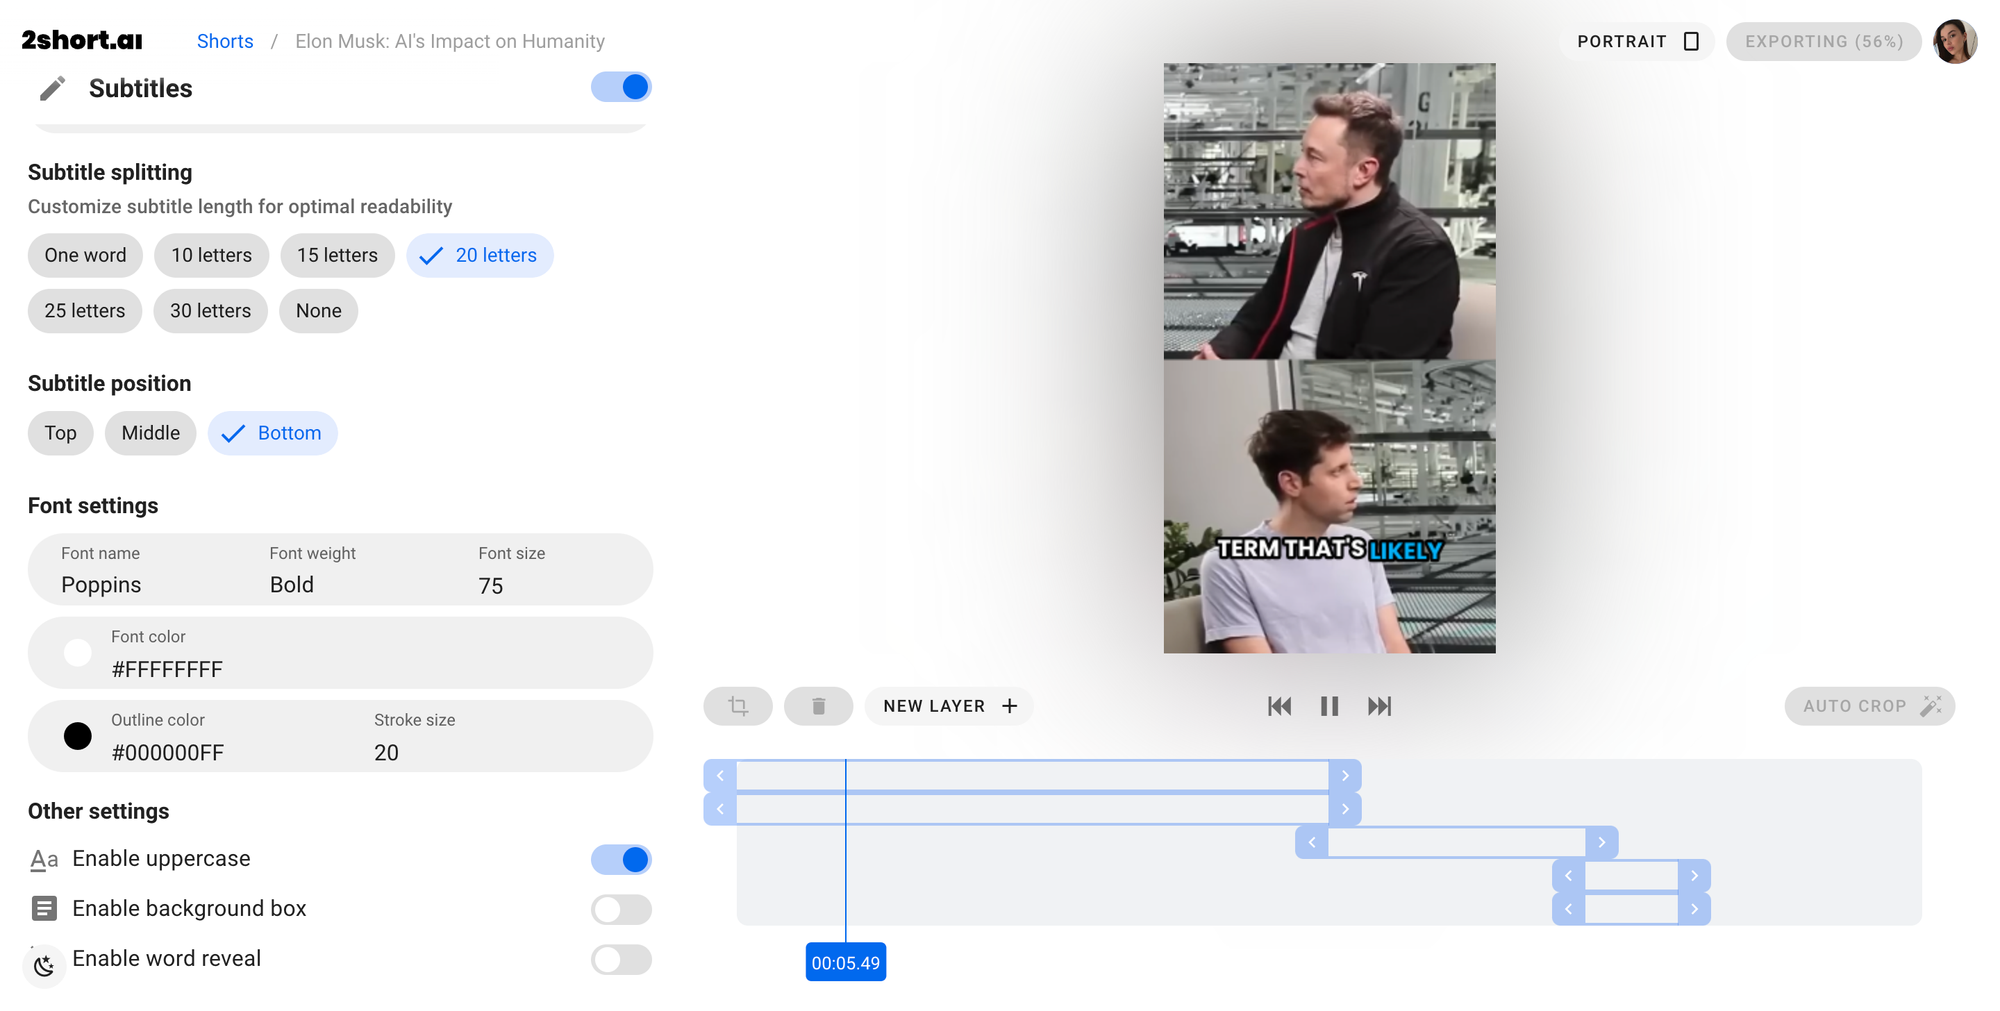Click the first layer's left handle arrow

tap(720, 776)
